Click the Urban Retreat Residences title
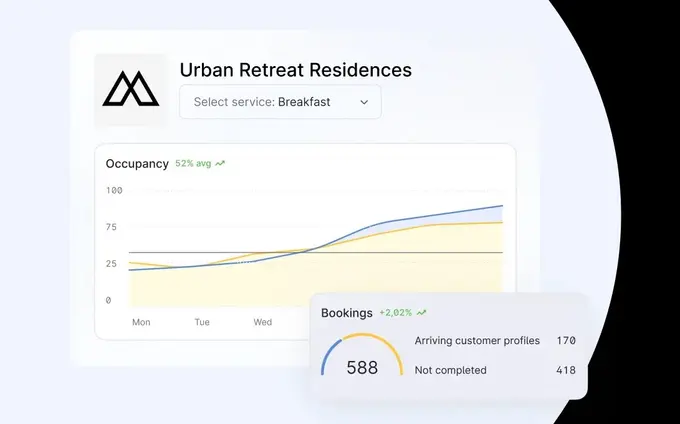The width and height of the screenshot is (680, 424). coord(295,70)
